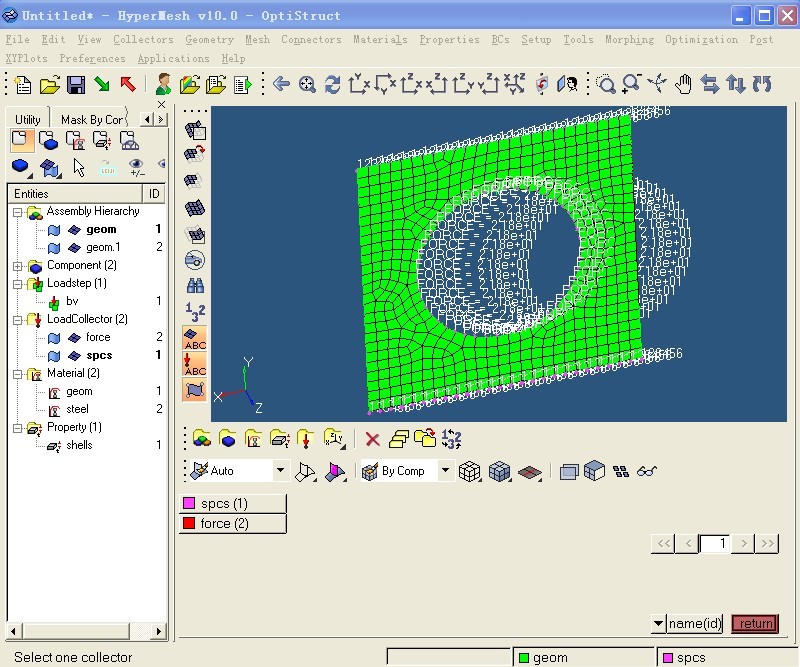Select the force (2) collector button
This screenshot has width=800, height=667.
click(x=233, y=524)
